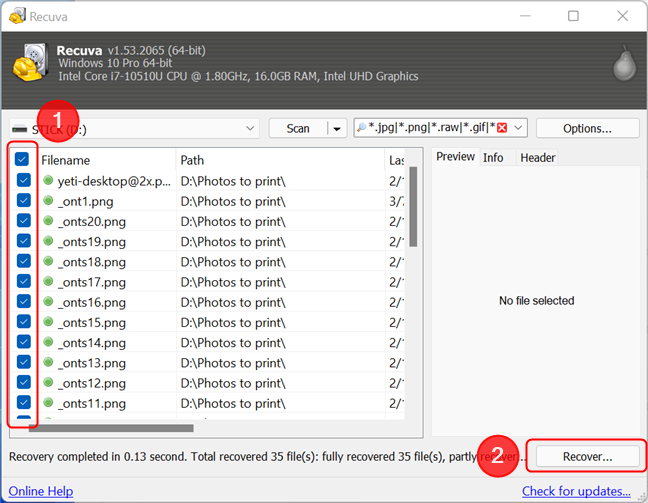Open the Online Help link
This screenshot has width=648, height=503.
coord(41,491)
